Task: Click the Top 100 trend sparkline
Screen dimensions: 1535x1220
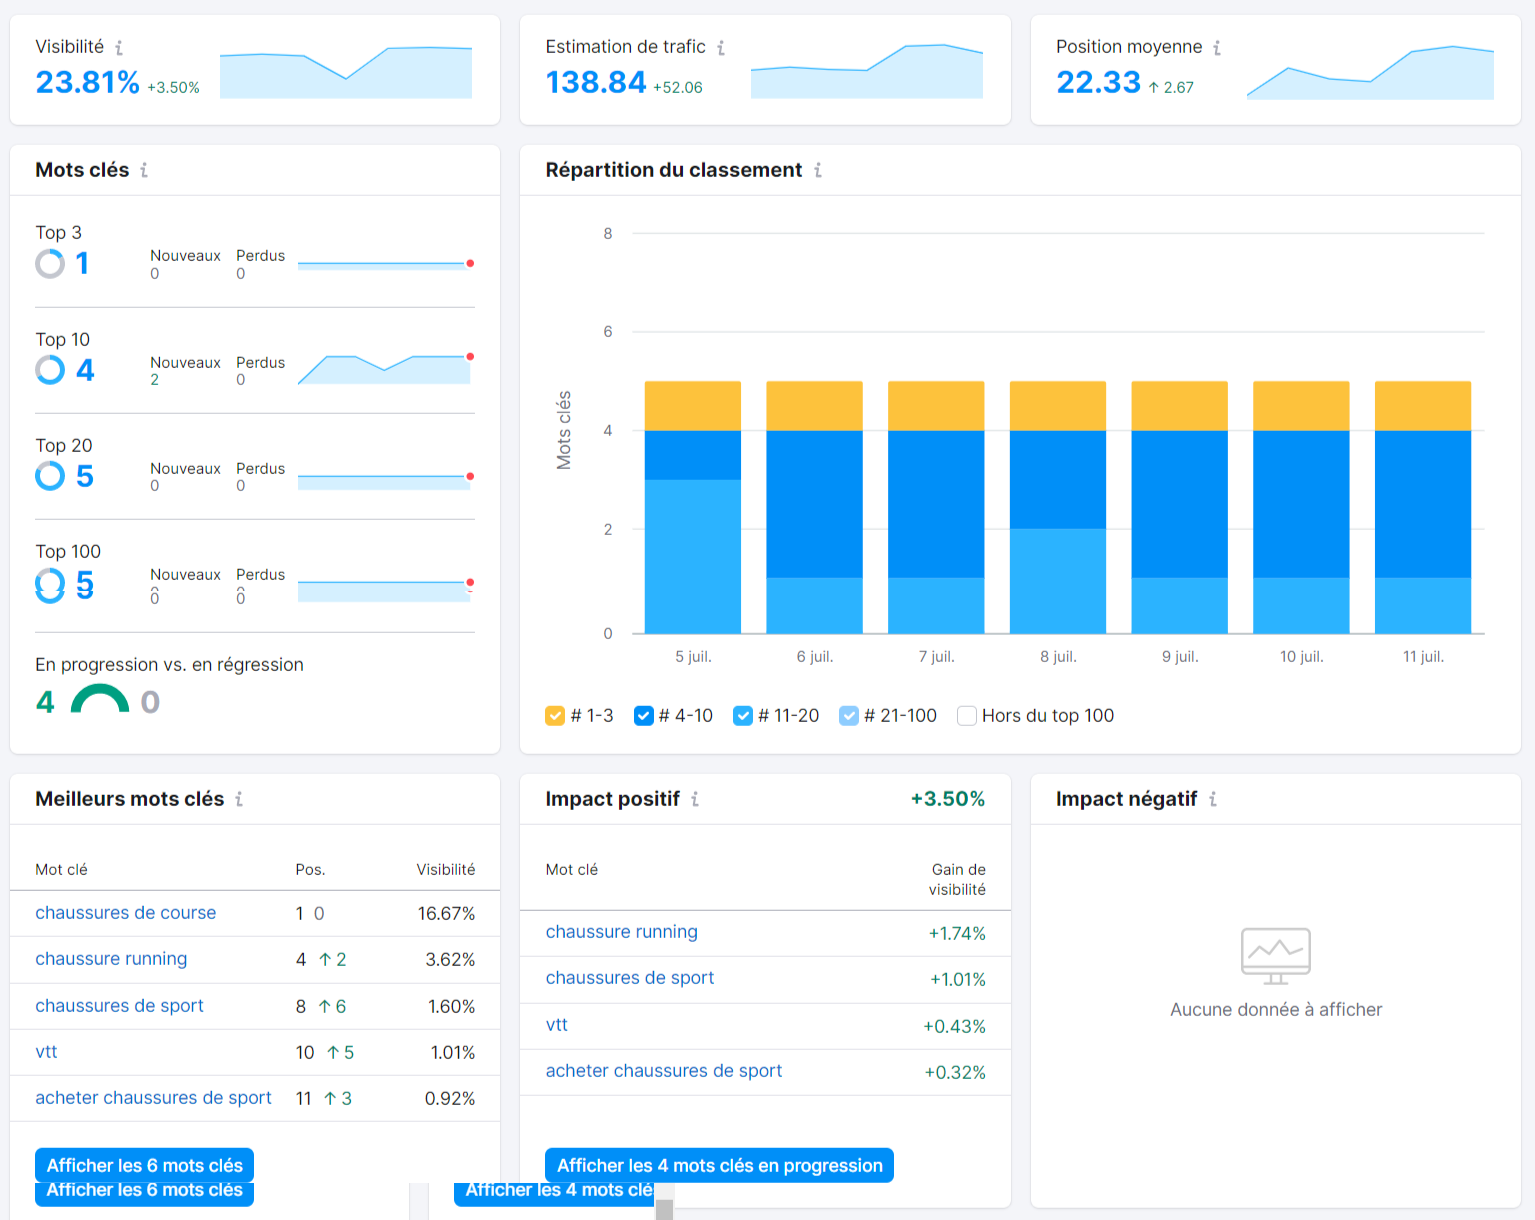Action: click(x=385, y=590)
